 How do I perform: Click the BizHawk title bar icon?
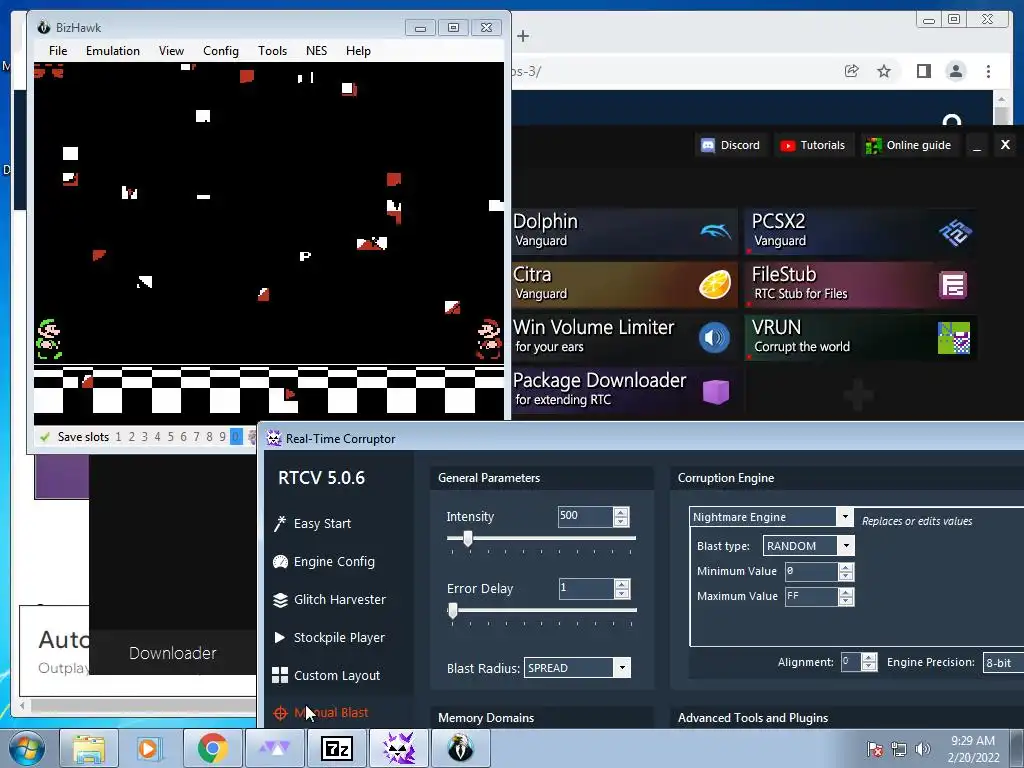[44, 27]
